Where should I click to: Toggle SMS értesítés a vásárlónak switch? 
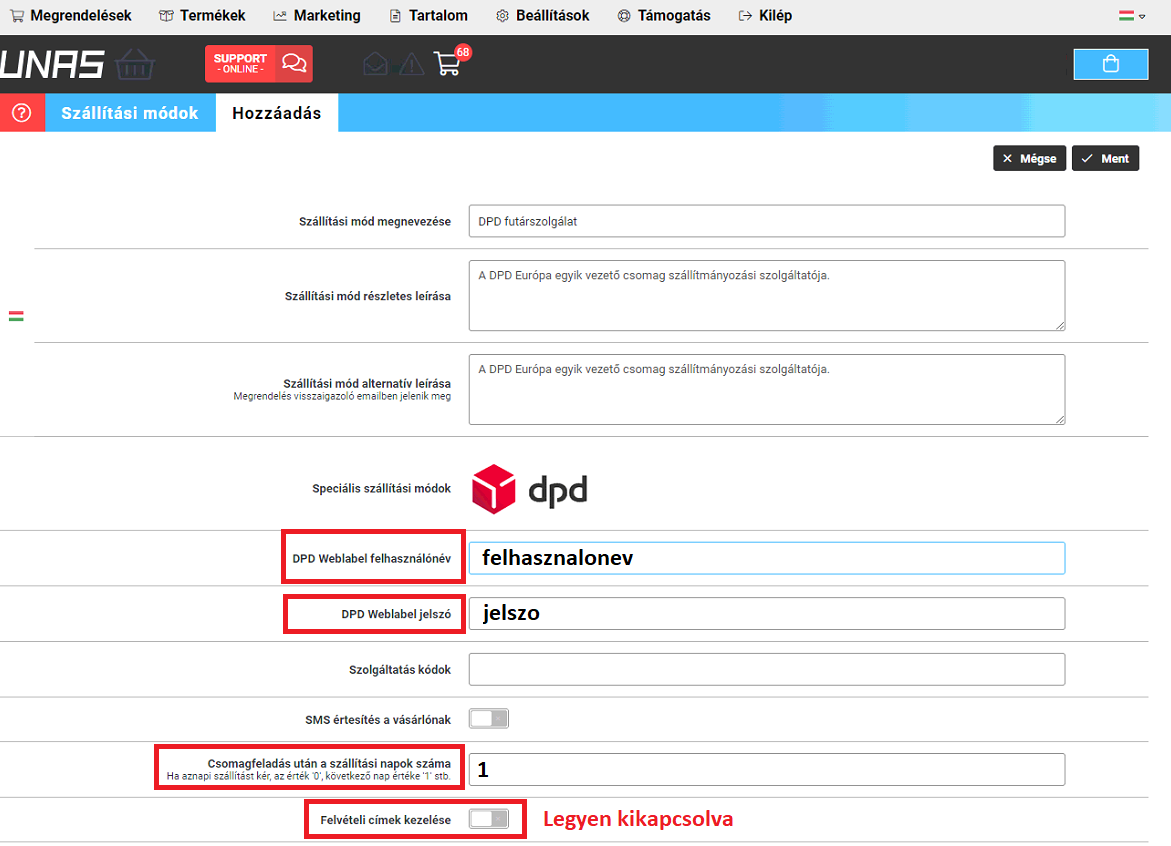(488, 718)
